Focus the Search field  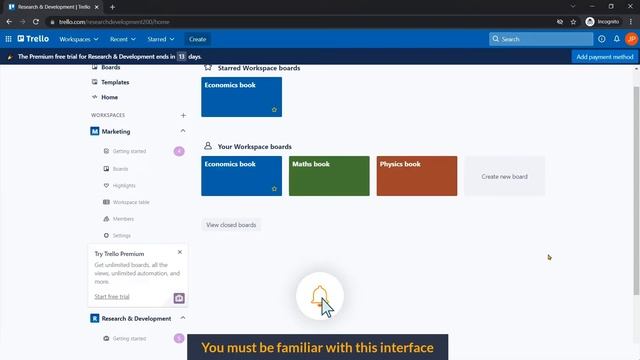(541, 39)
